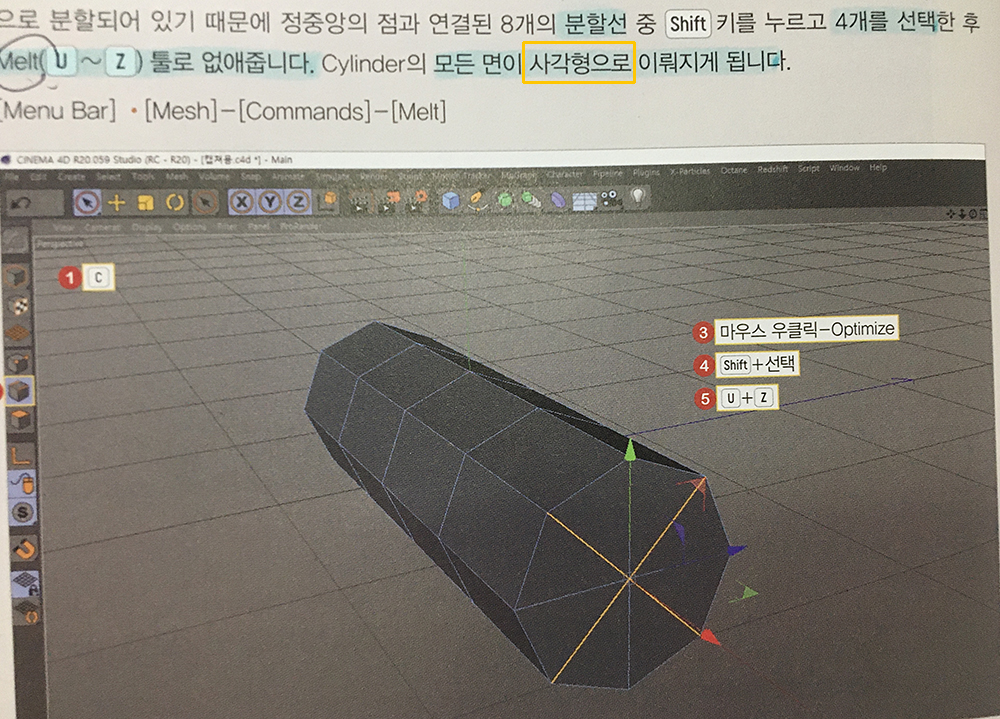1000x719 pixels.
Task: Toggle the Locked Workplane icon
Action: (26, 582)
